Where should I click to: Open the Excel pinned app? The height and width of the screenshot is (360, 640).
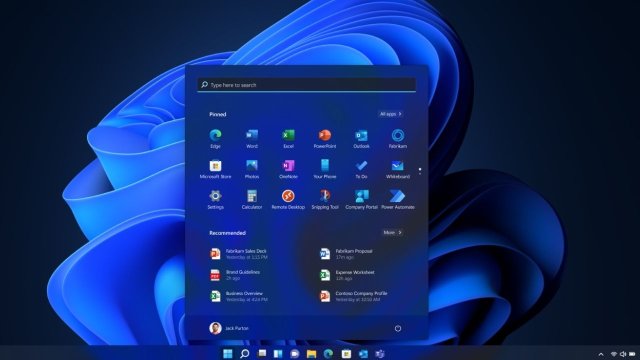click(288, 139)
